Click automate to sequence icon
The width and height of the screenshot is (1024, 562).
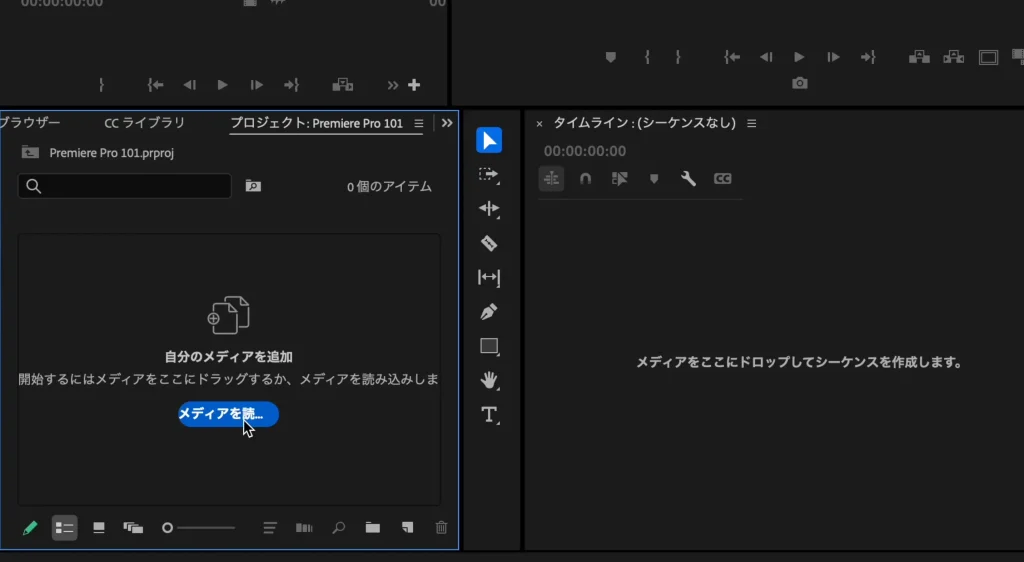(x=304, y=527)
